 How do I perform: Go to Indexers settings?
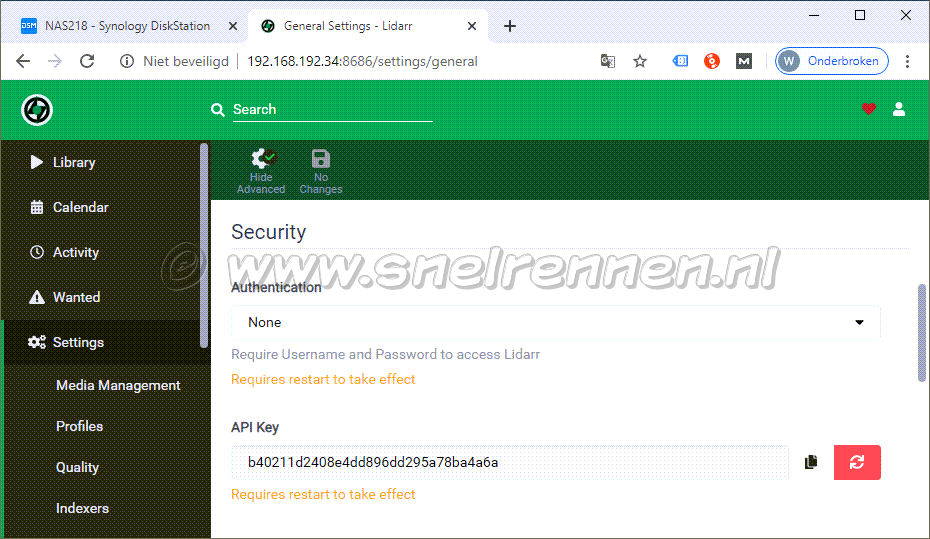click(x=82, y=508)
